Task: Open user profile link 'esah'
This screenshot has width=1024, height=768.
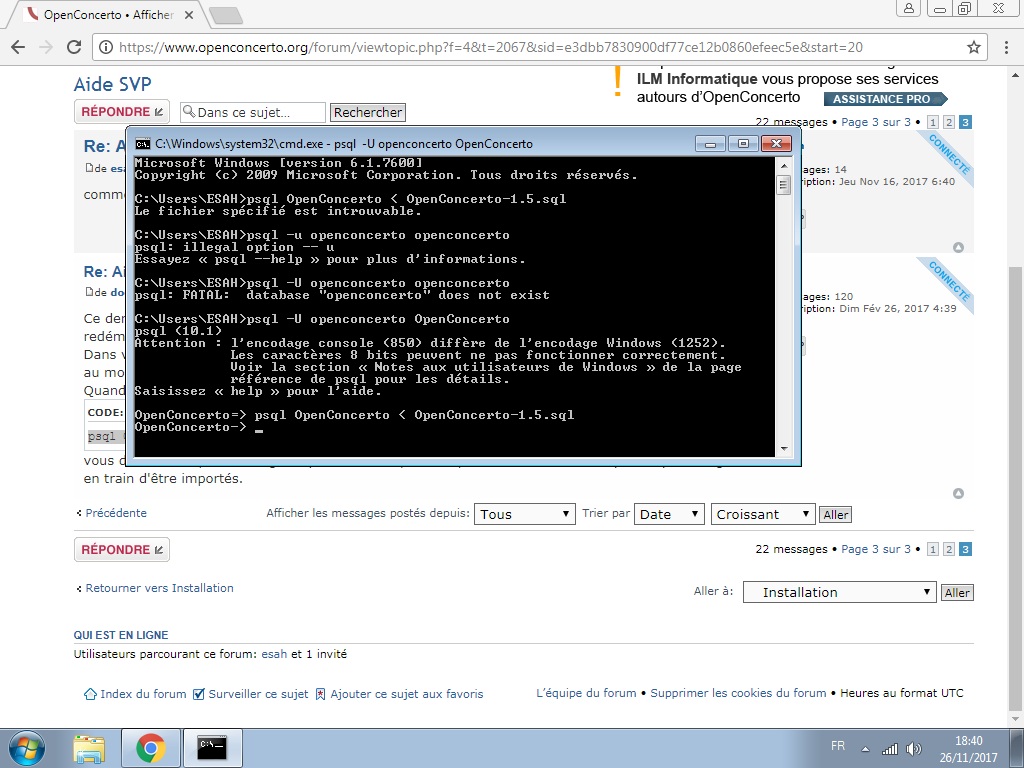Action: coord(274,654)
